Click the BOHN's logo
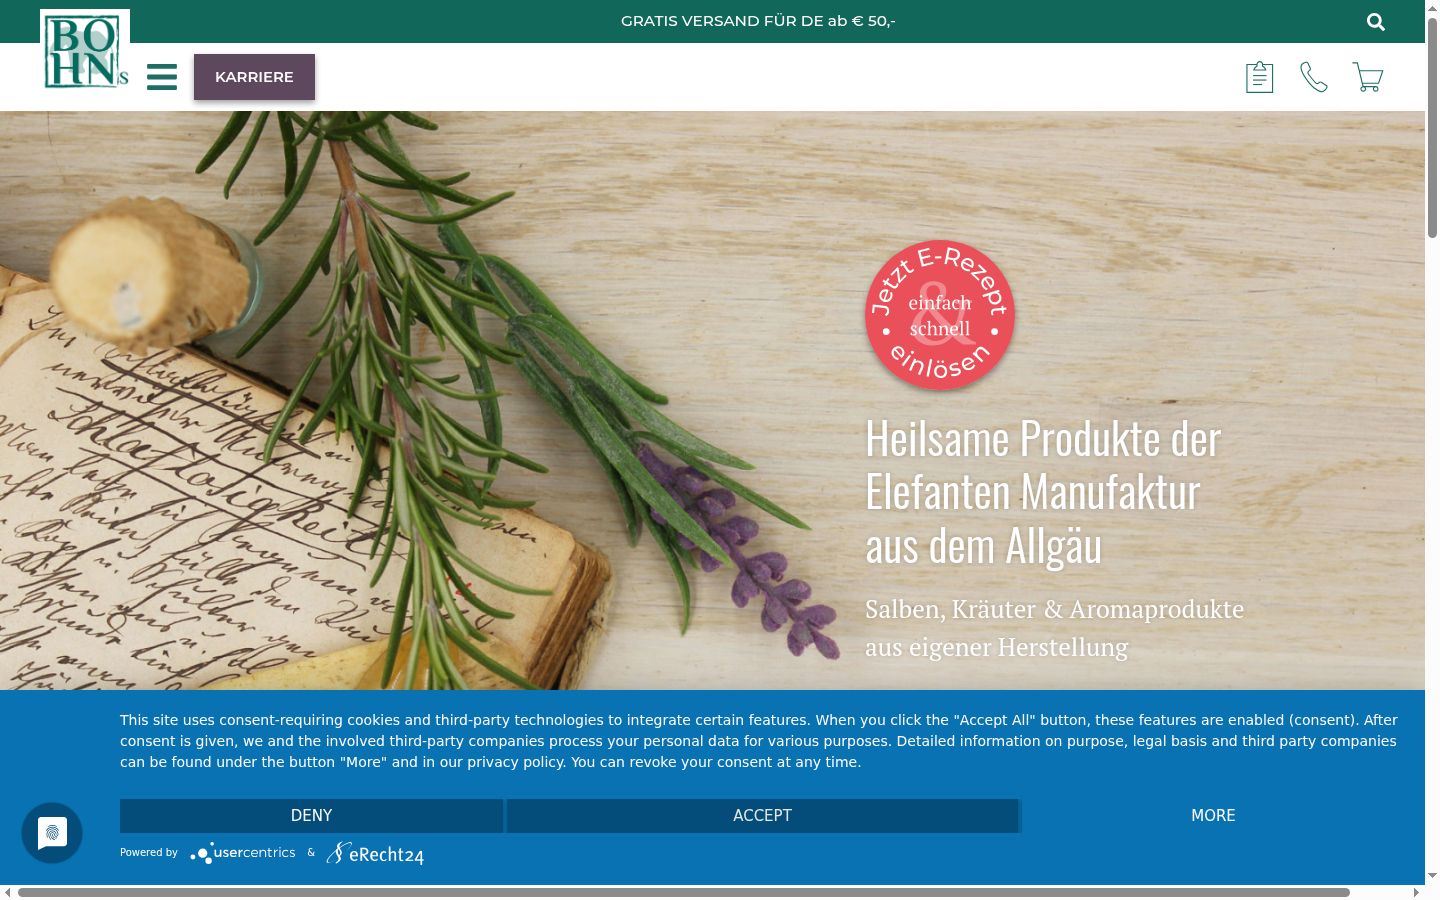The width and height of the screenshot is (1440, 900). tap(85, 51)
